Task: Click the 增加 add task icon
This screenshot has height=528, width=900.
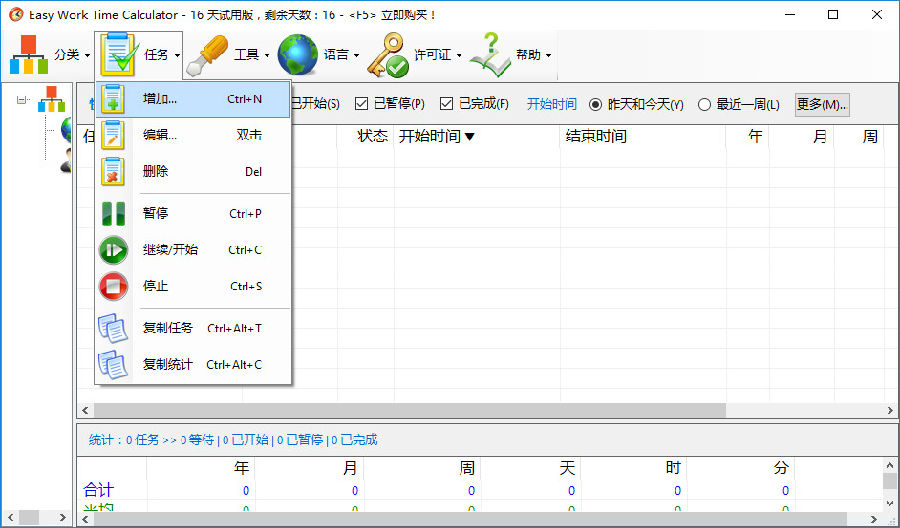Action: 112,99
